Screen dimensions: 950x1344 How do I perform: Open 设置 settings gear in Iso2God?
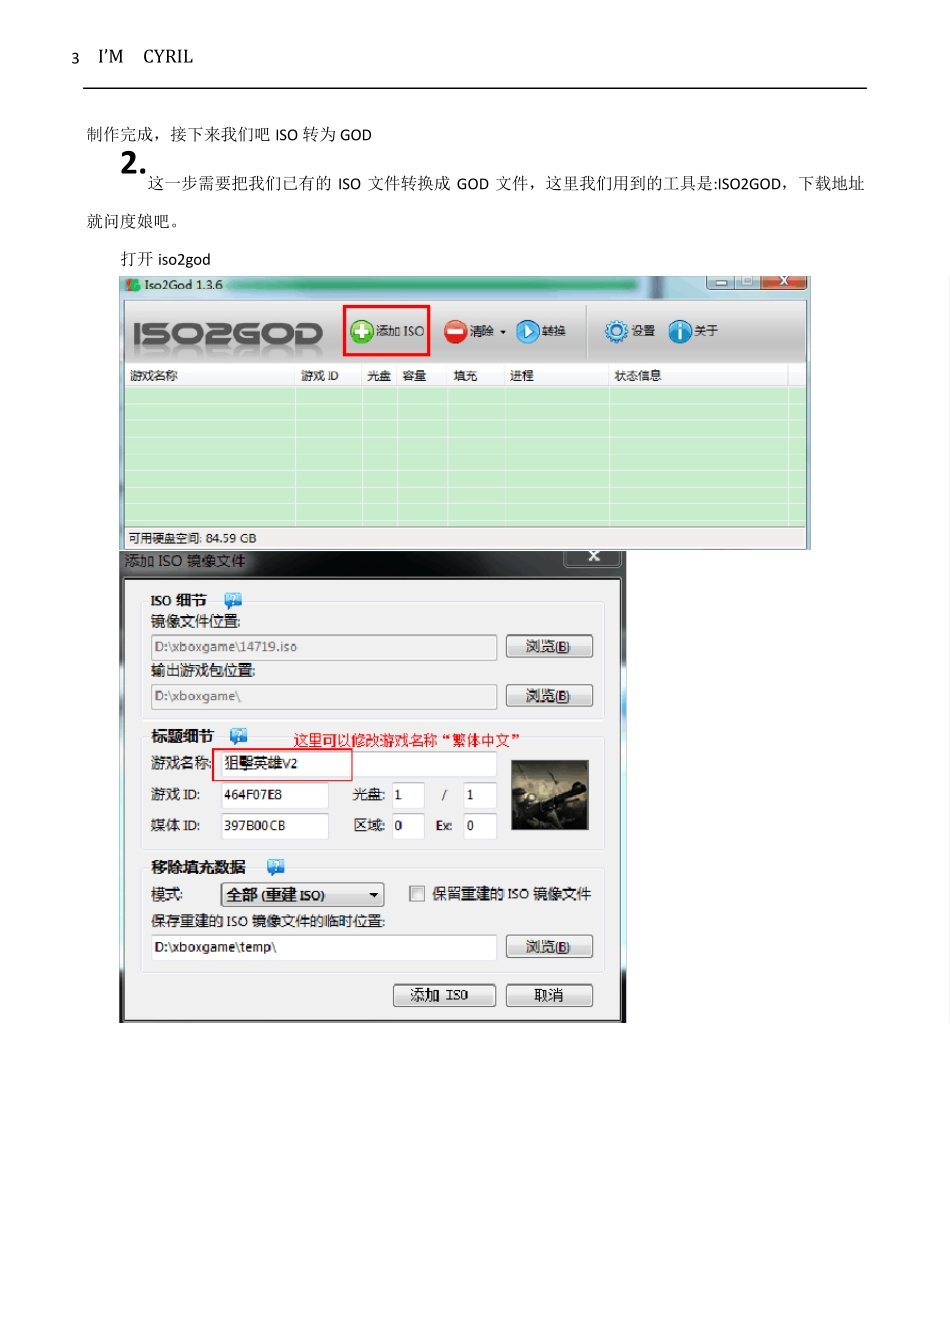(x=616, y=331)
